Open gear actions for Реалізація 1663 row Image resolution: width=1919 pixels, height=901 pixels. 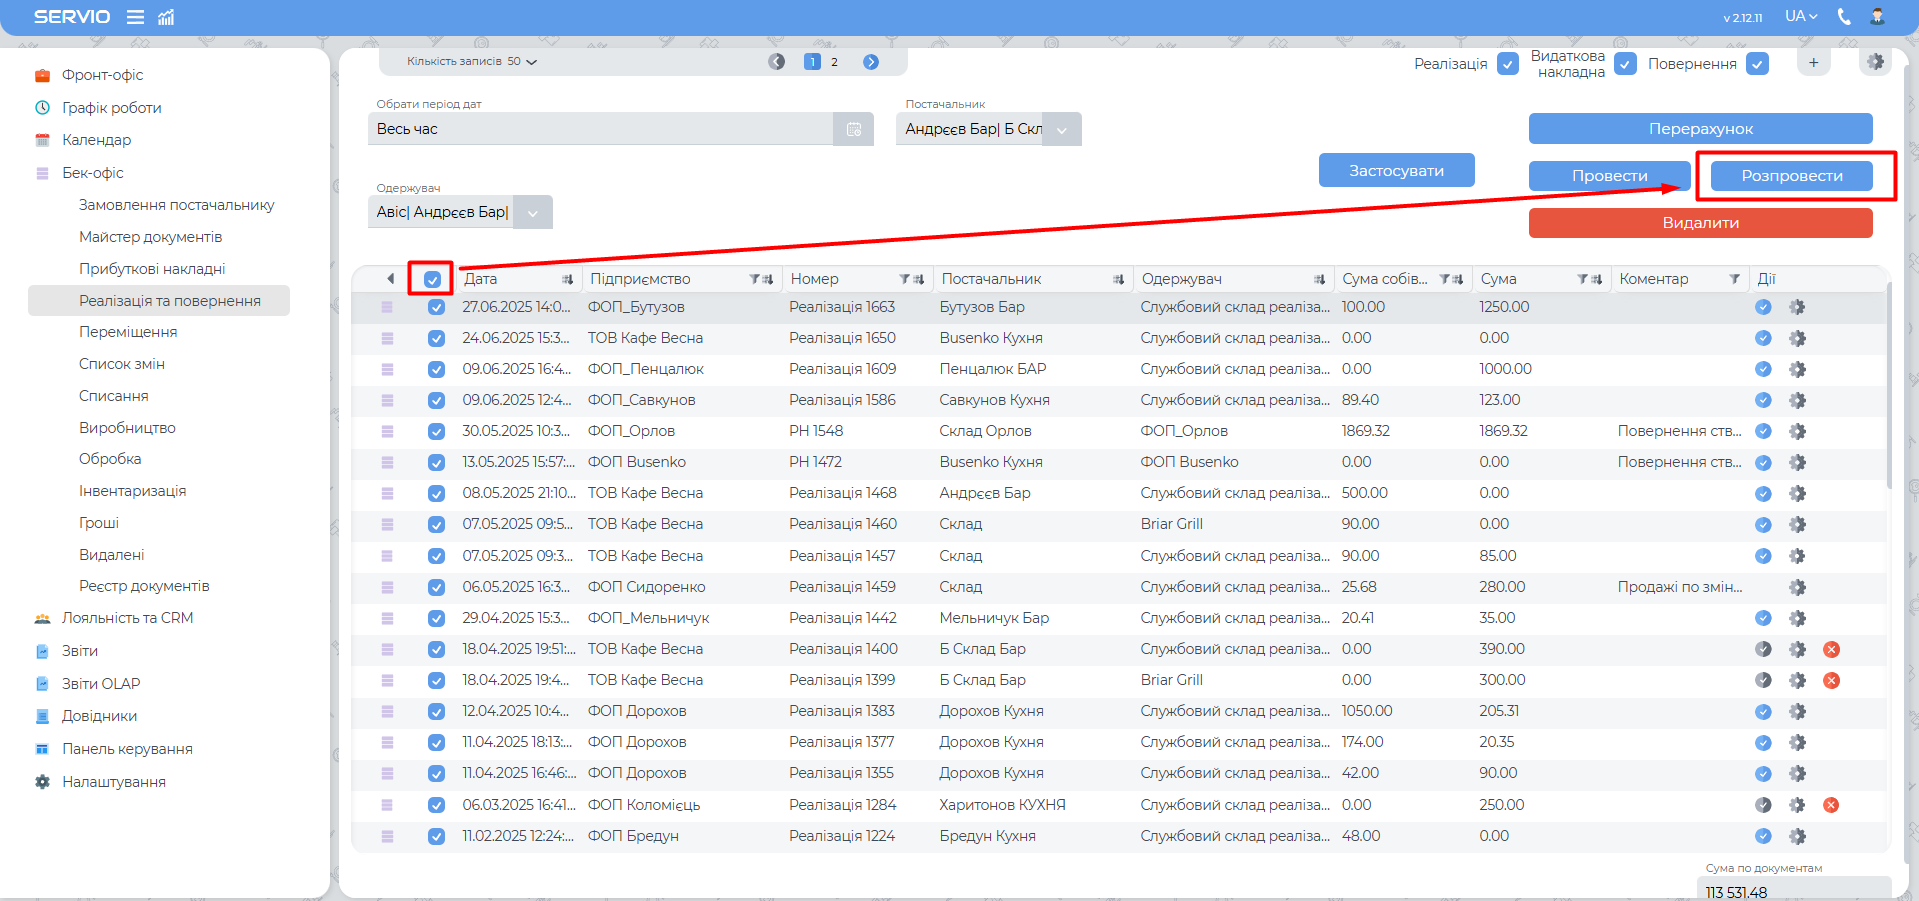1797,307
